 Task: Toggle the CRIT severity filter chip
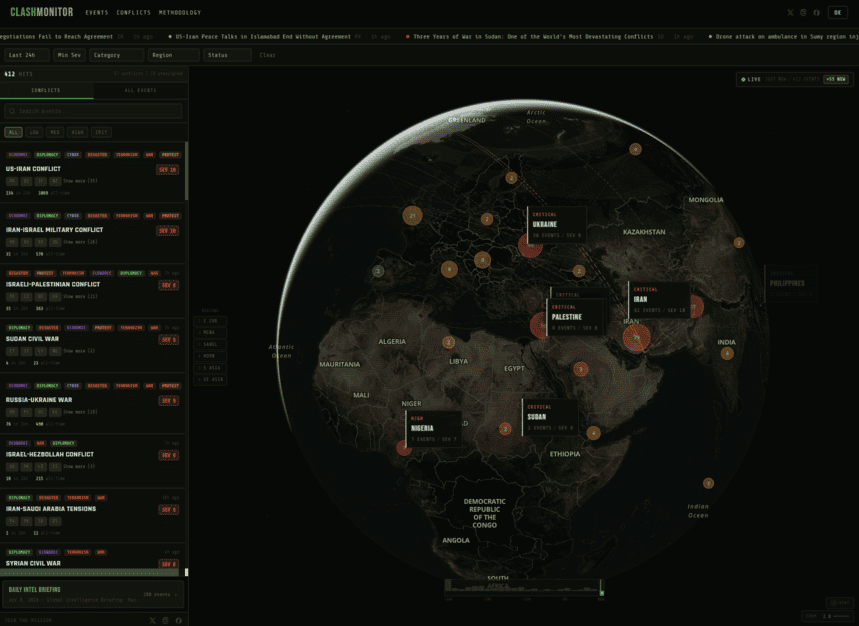[102, 132]
